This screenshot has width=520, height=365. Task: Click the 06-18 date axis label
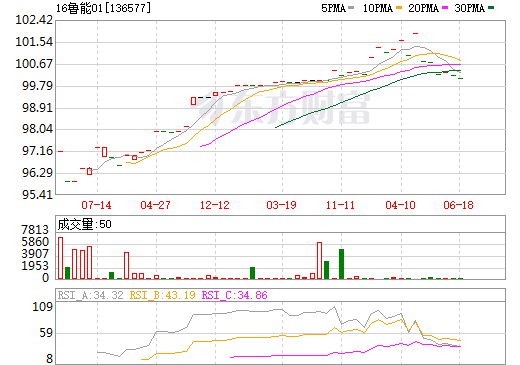[458, 205]
